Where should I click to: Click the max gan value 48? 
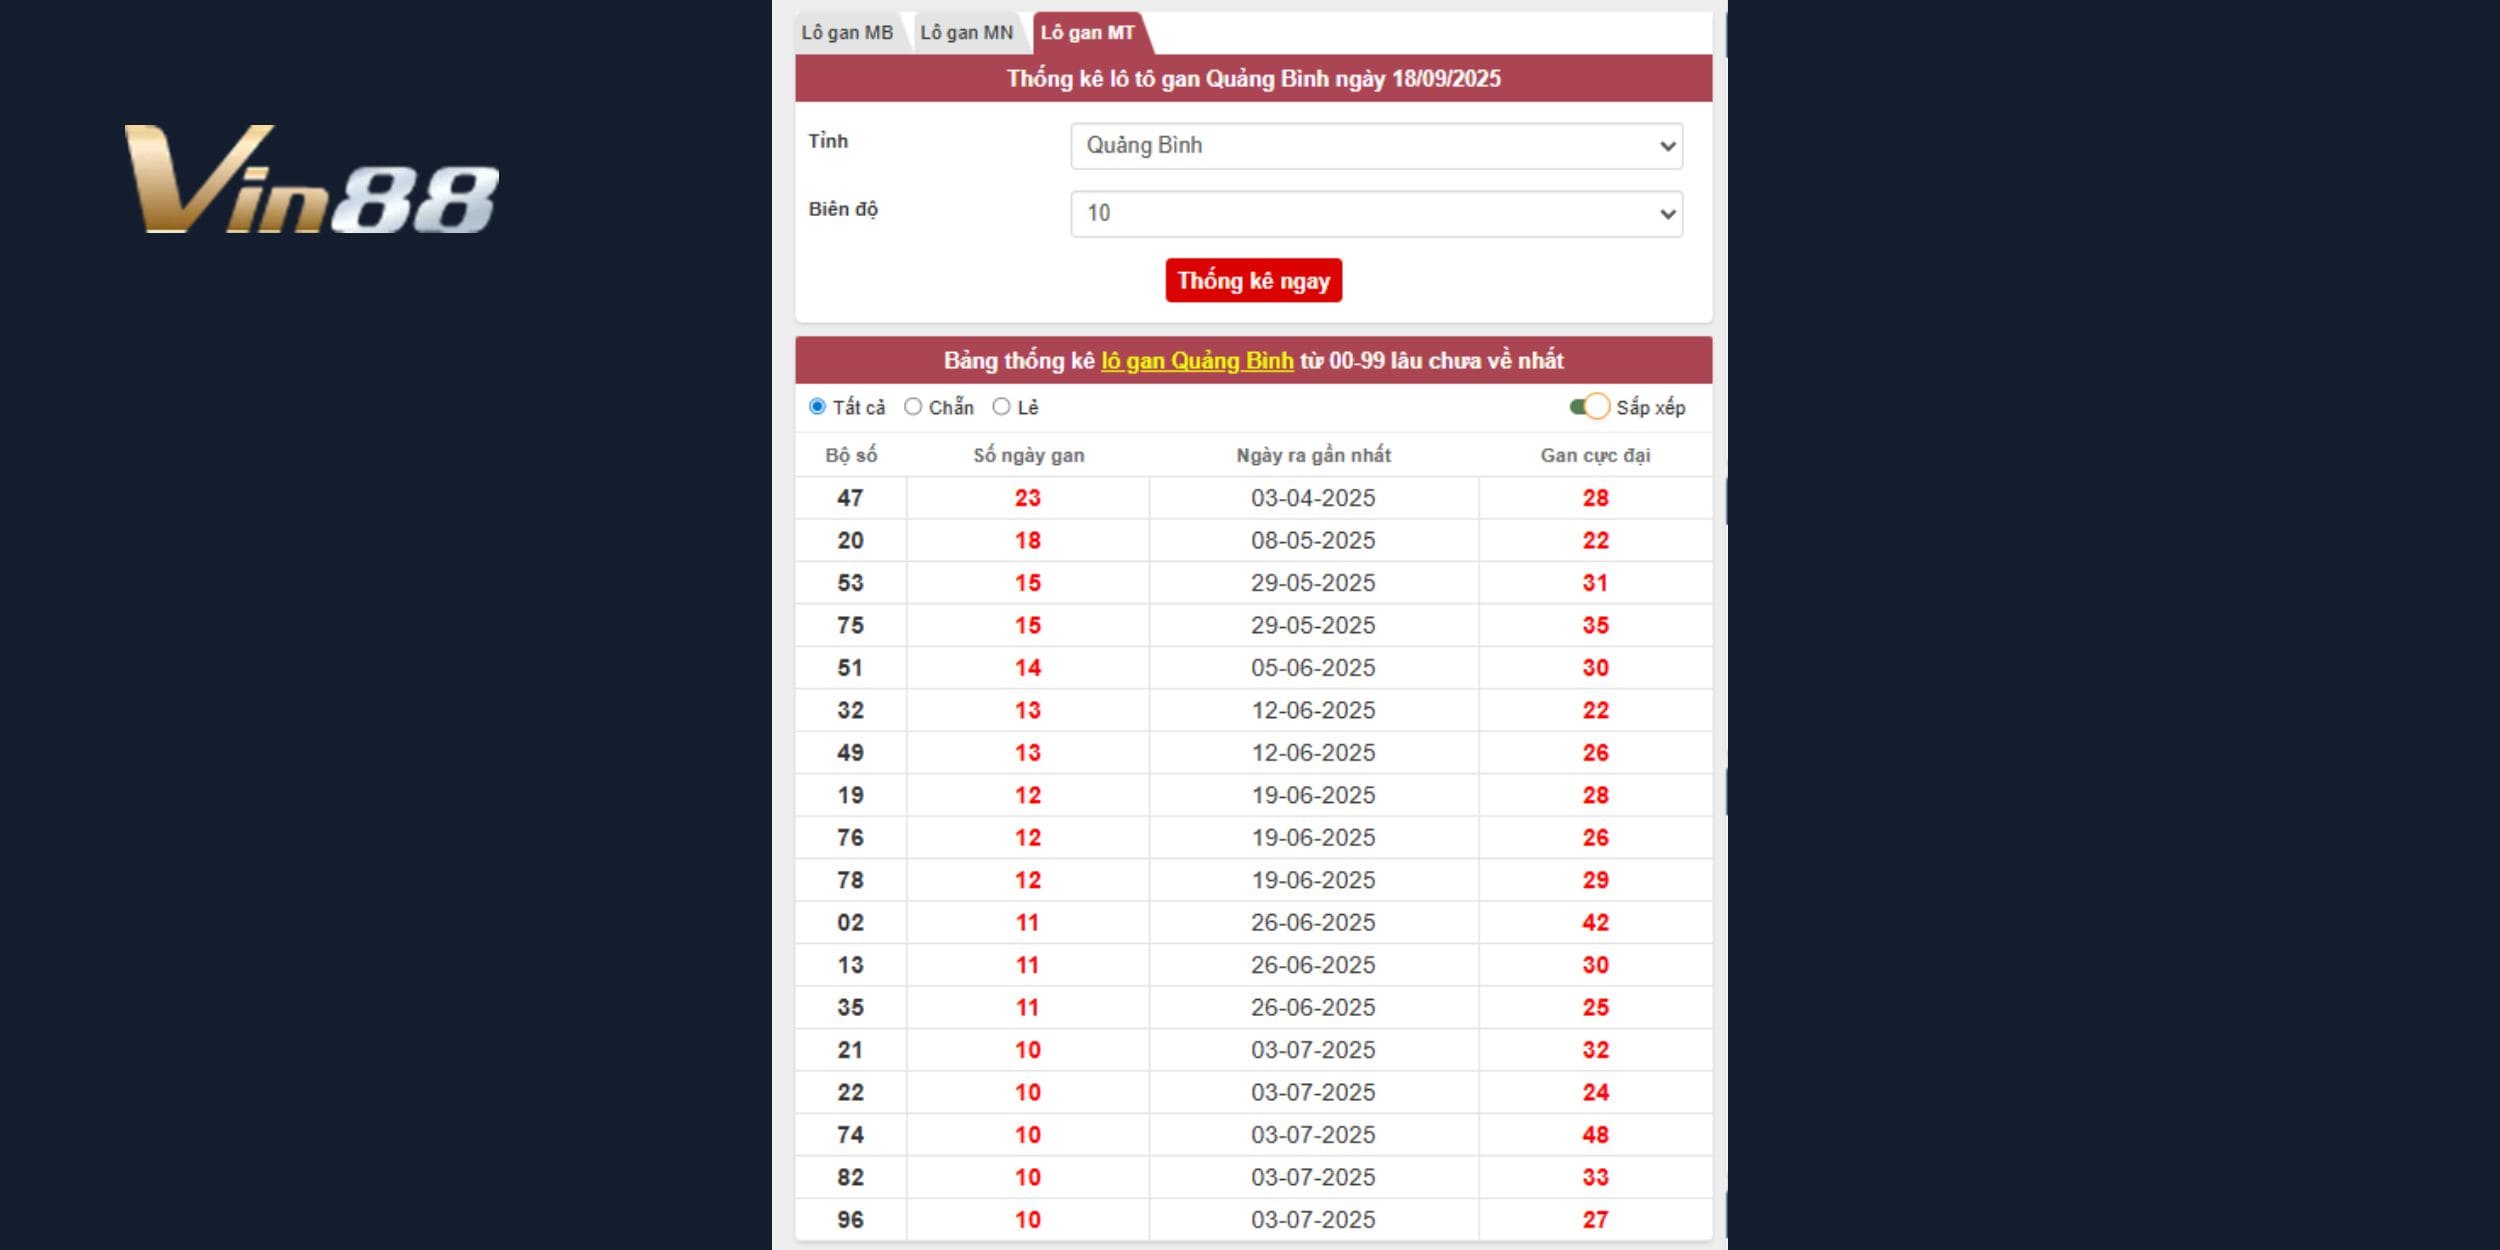[1595, 1135]
